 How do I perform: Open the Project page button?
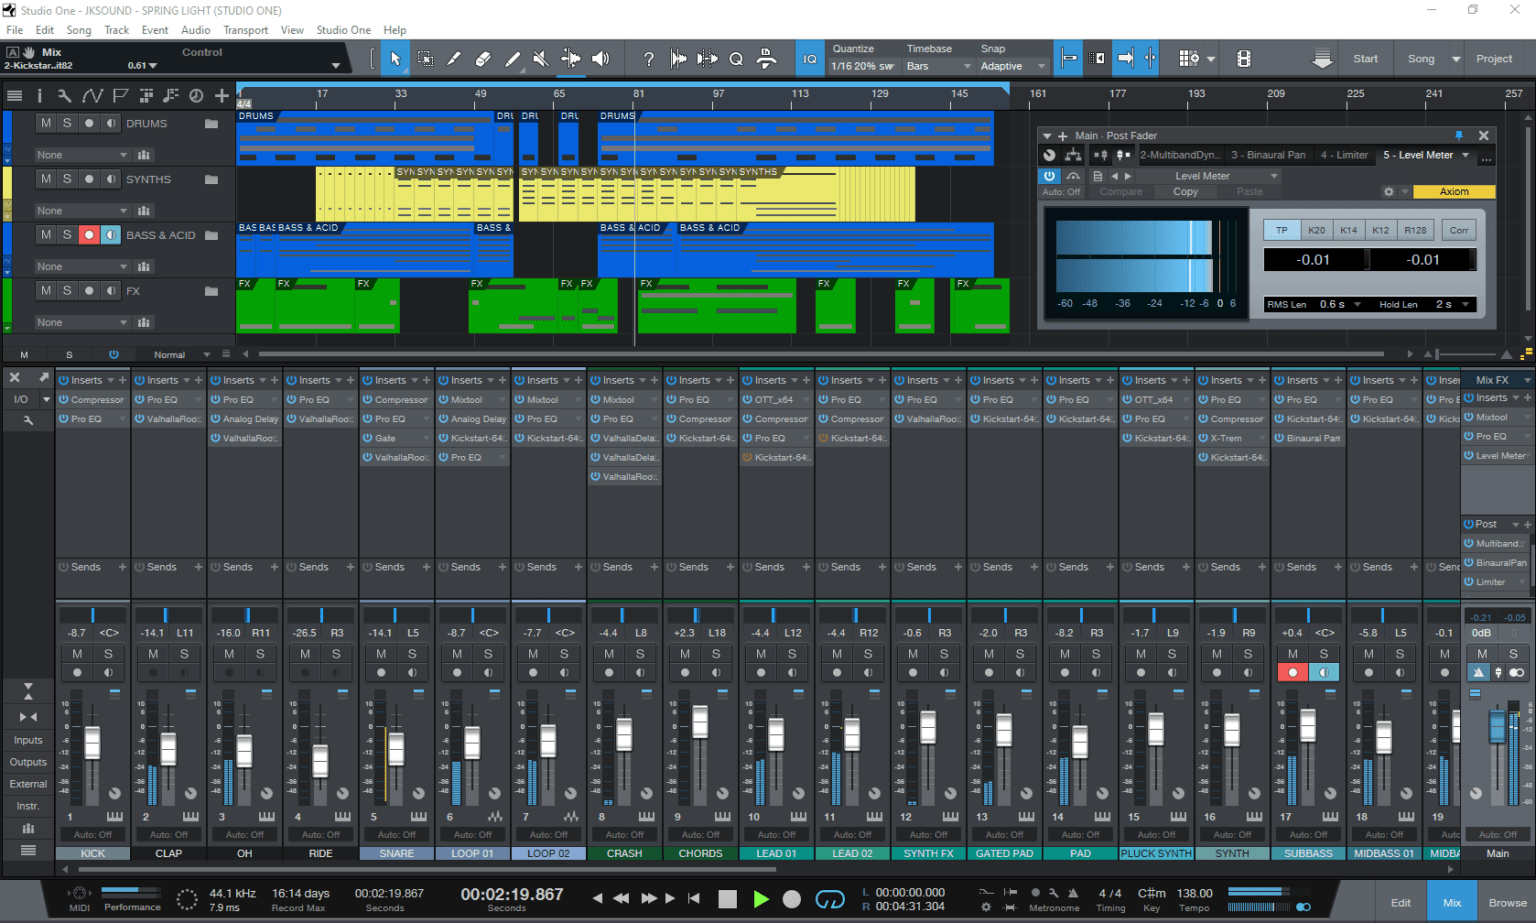pos(1494,59)
